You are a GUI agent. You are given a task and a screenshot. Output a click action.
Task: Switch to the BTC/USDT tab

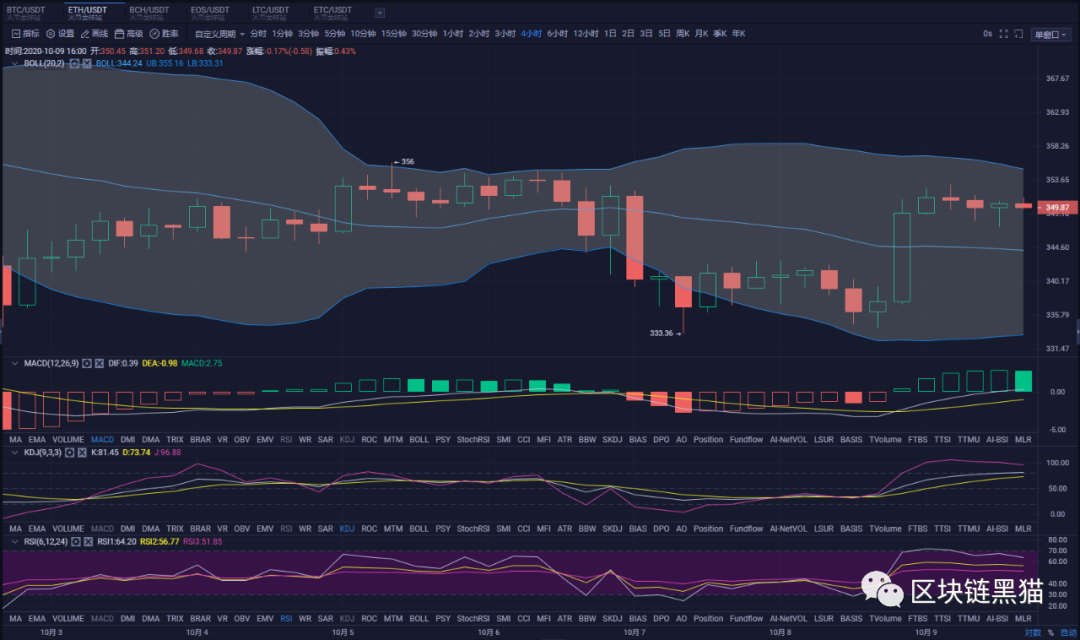pyautogui.click(x=25, y=13)
